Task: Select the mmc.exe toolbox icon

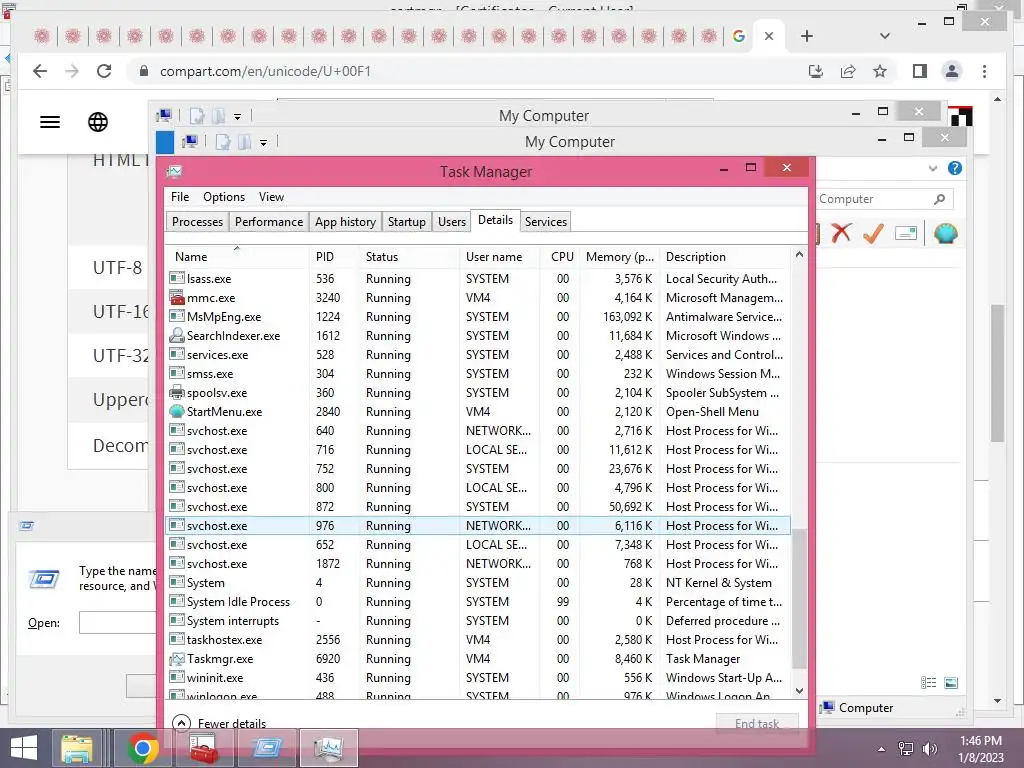Action: pyautogui.click(x=176, y=297)
